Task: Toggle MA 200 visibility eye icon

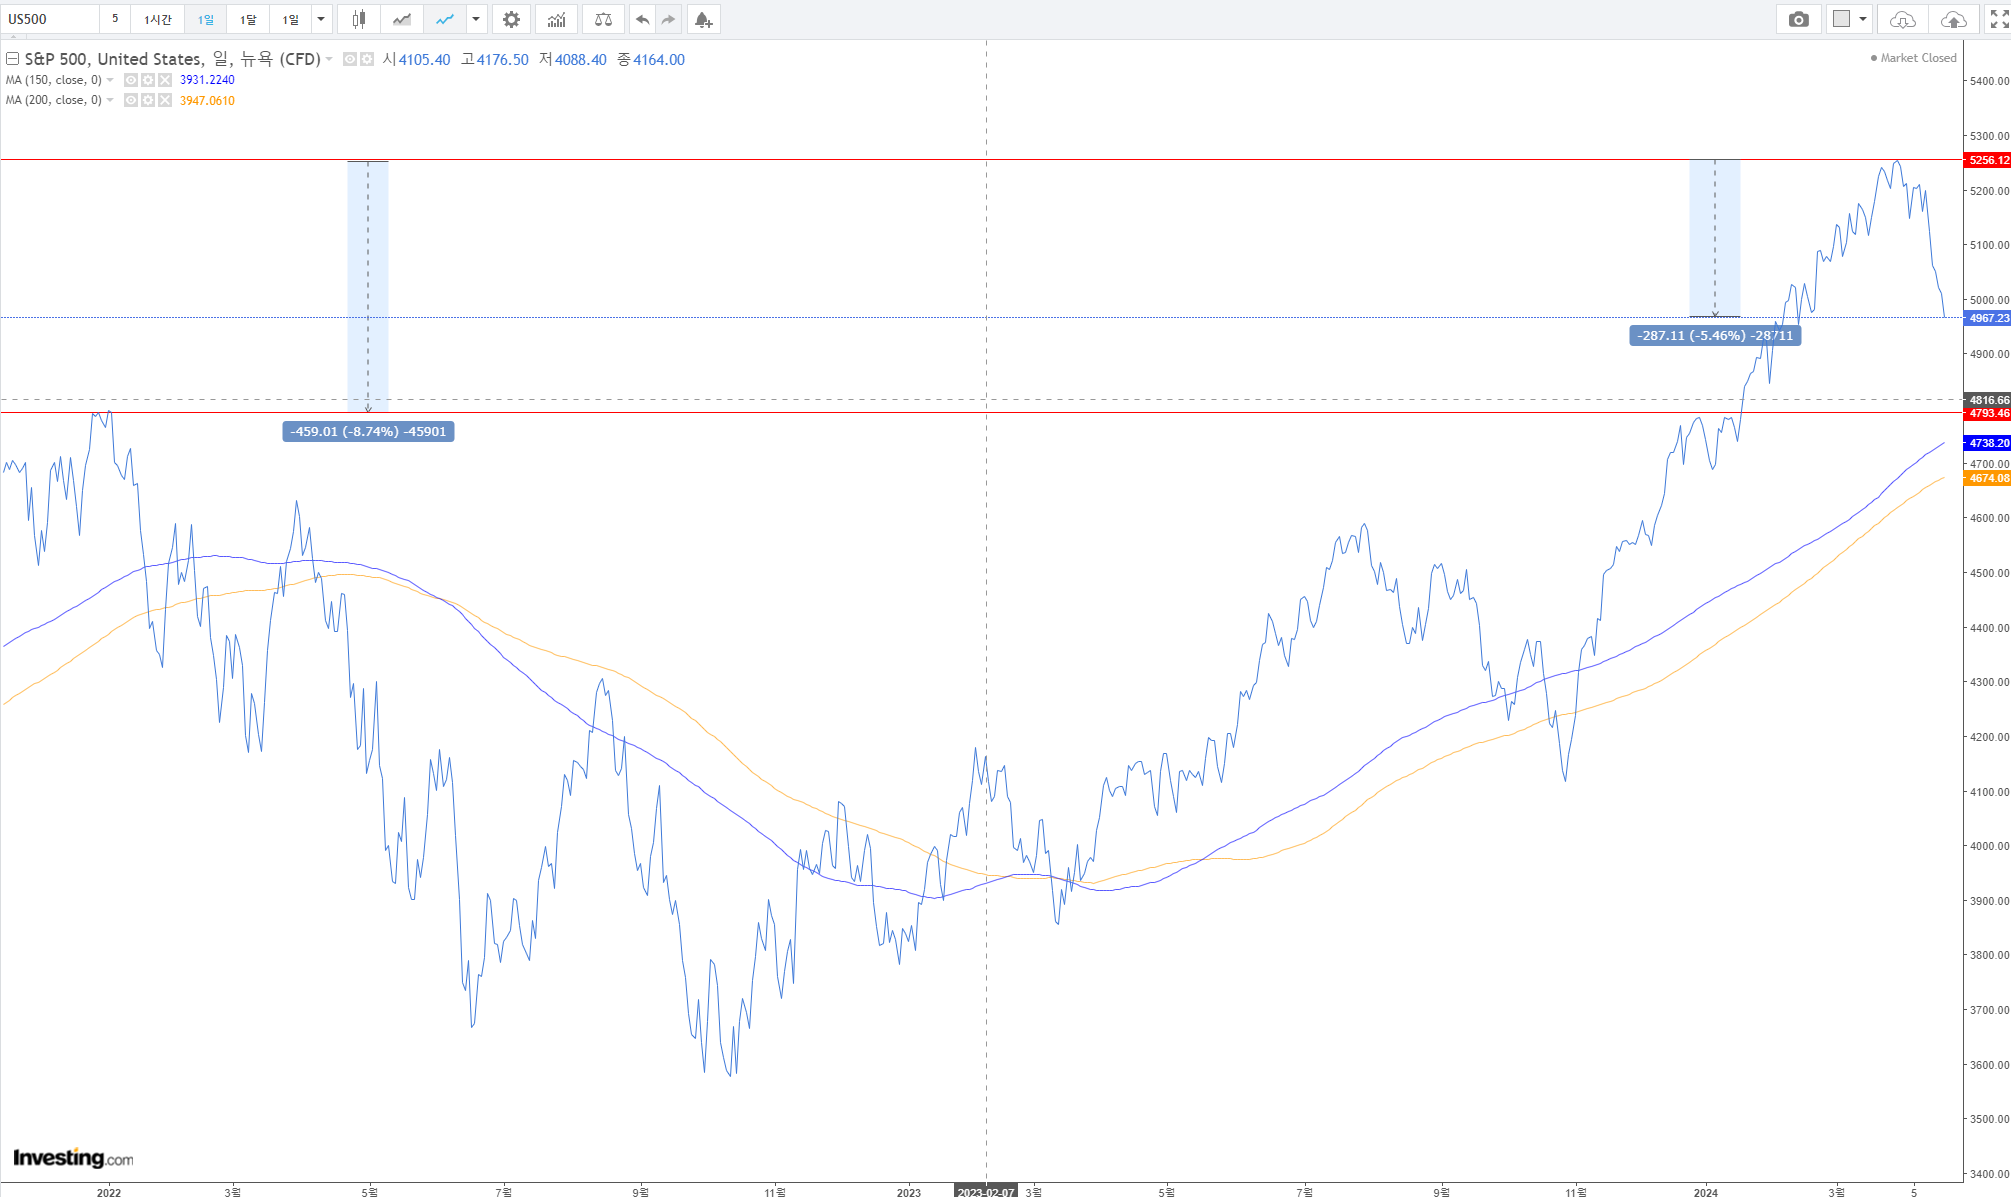Action: point(131,100)
